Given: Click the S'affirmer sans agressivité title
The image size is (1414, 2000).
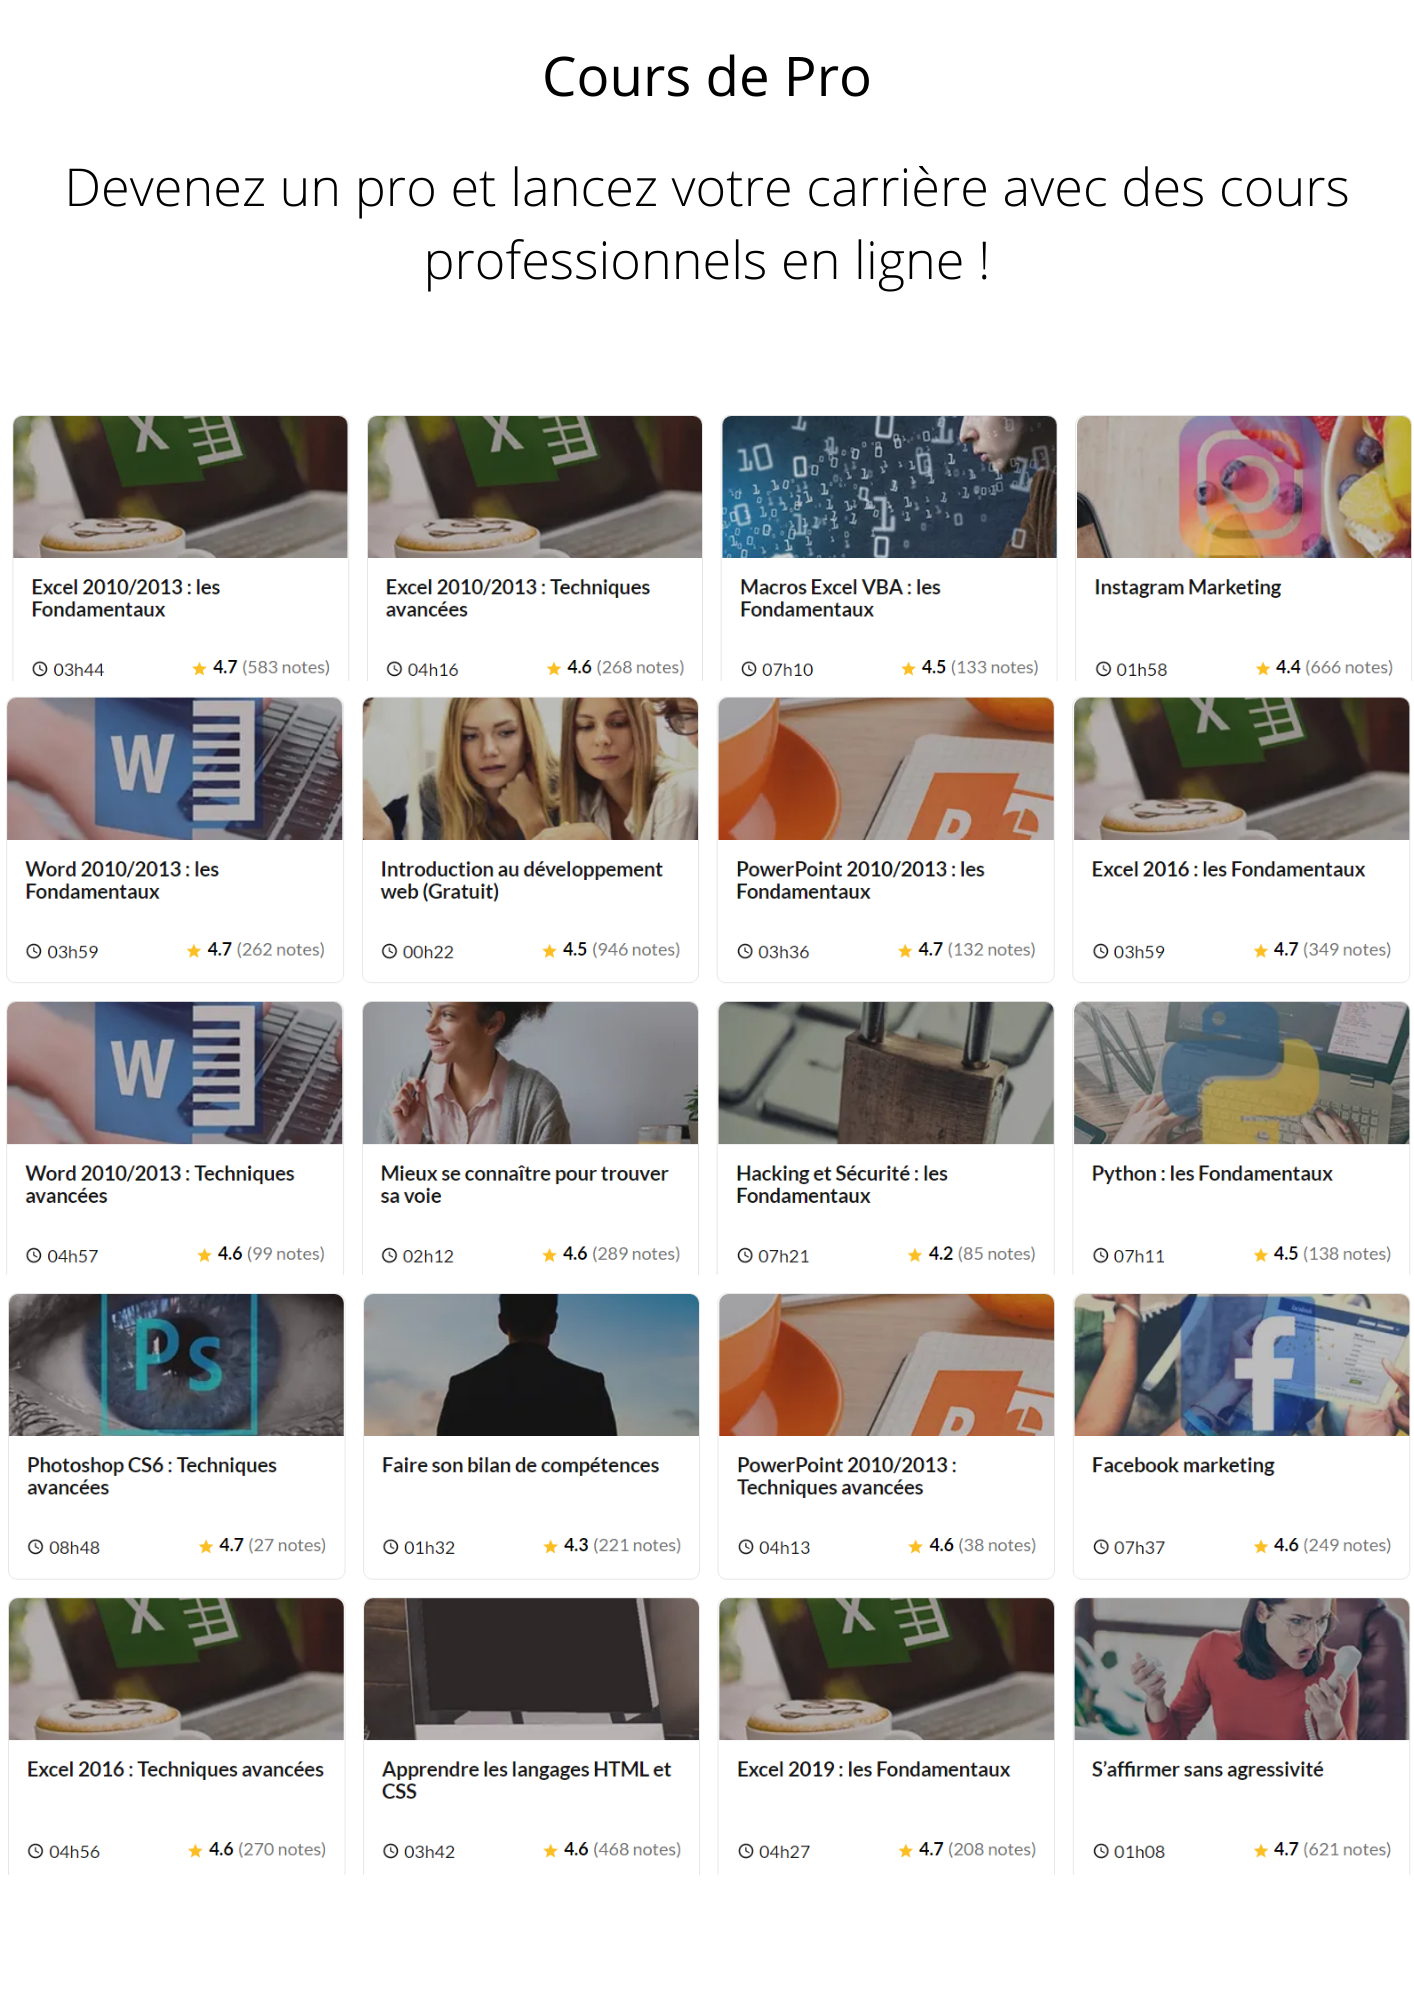Looking at the screenshot, I should click(1207, 1769).
